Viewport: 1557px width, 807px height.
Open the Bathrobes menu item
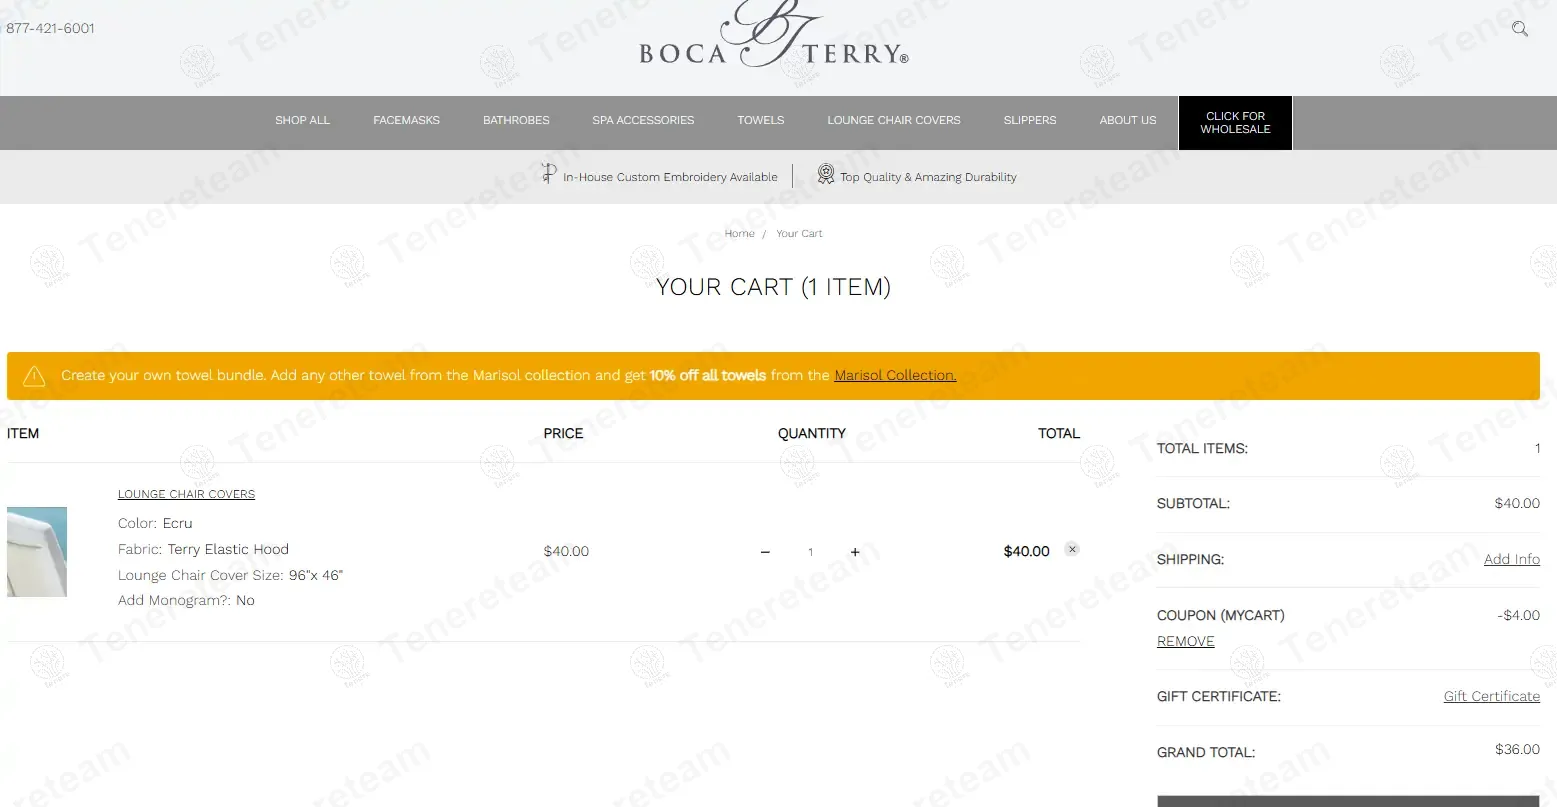(x=516, y=120)
